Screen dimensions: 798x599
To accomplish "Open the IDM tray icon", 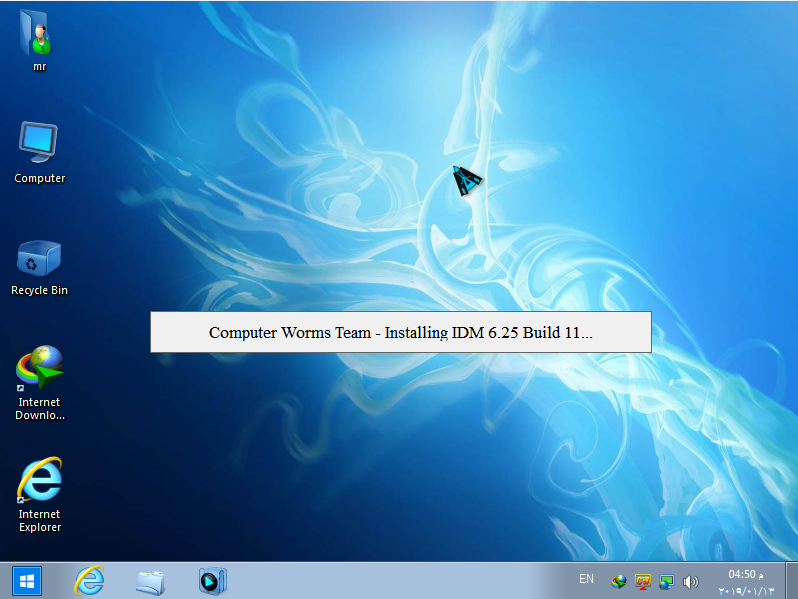I will tap(618, 581).
